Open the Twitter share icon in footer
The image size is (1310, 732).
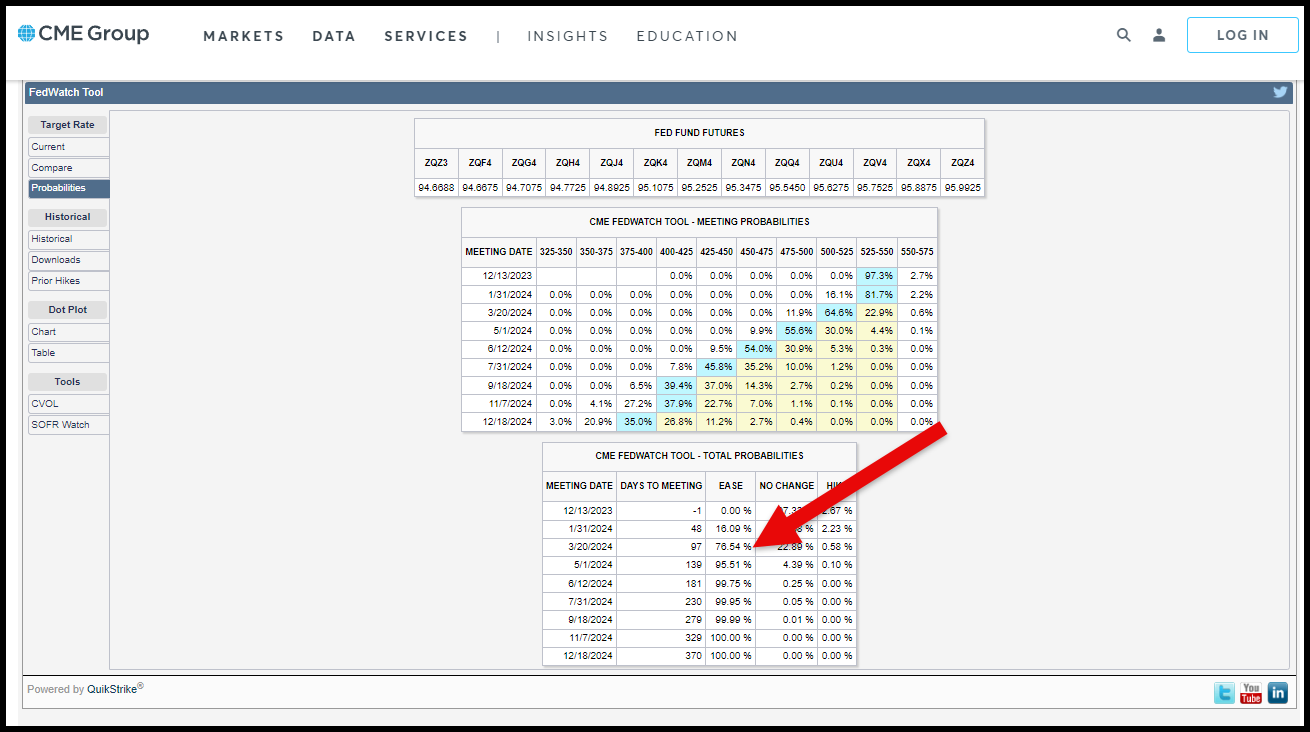(x=1224, y=692)
